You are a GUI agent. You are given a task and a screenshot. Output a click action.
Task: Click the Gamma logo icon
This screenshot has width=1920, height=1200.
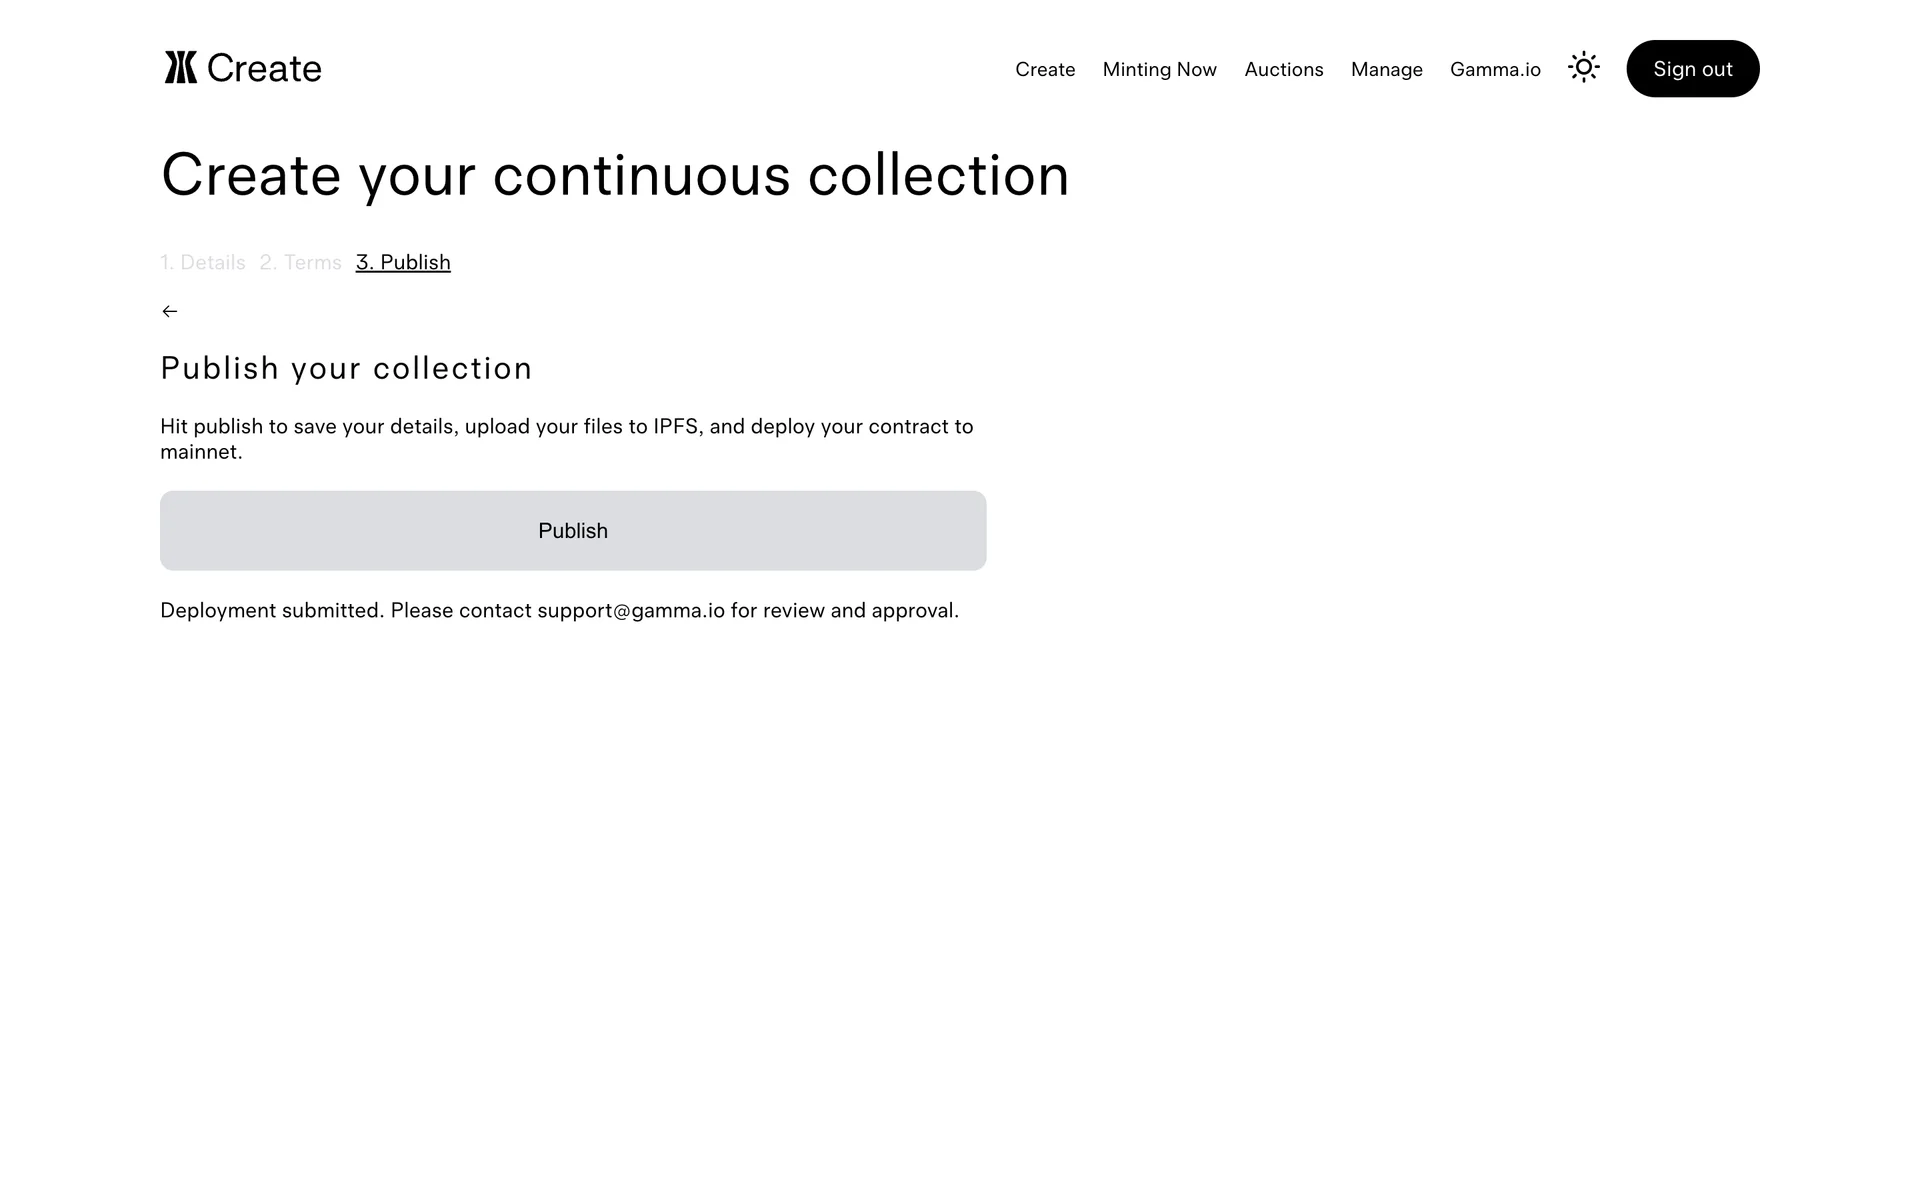(181, 68)
